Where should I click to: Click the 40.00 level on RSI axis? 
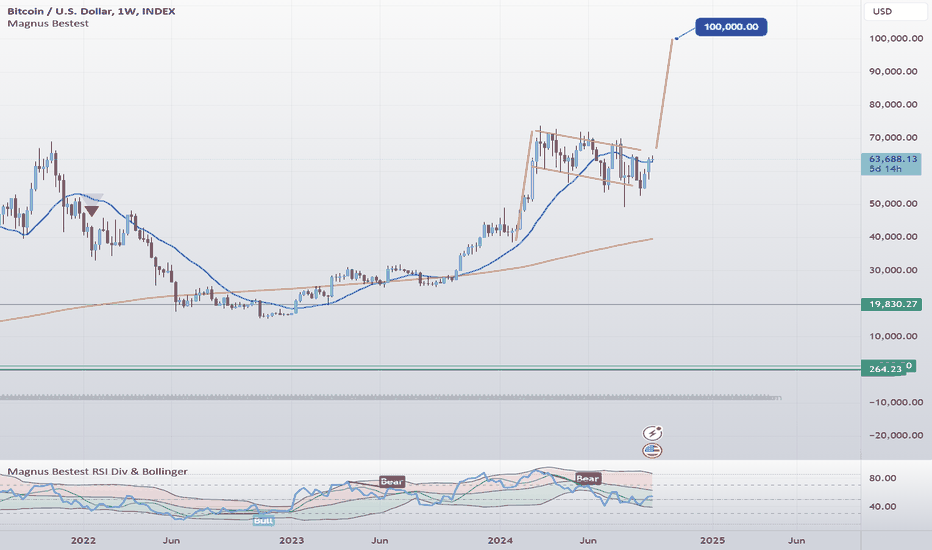click(x=883, y=507)
